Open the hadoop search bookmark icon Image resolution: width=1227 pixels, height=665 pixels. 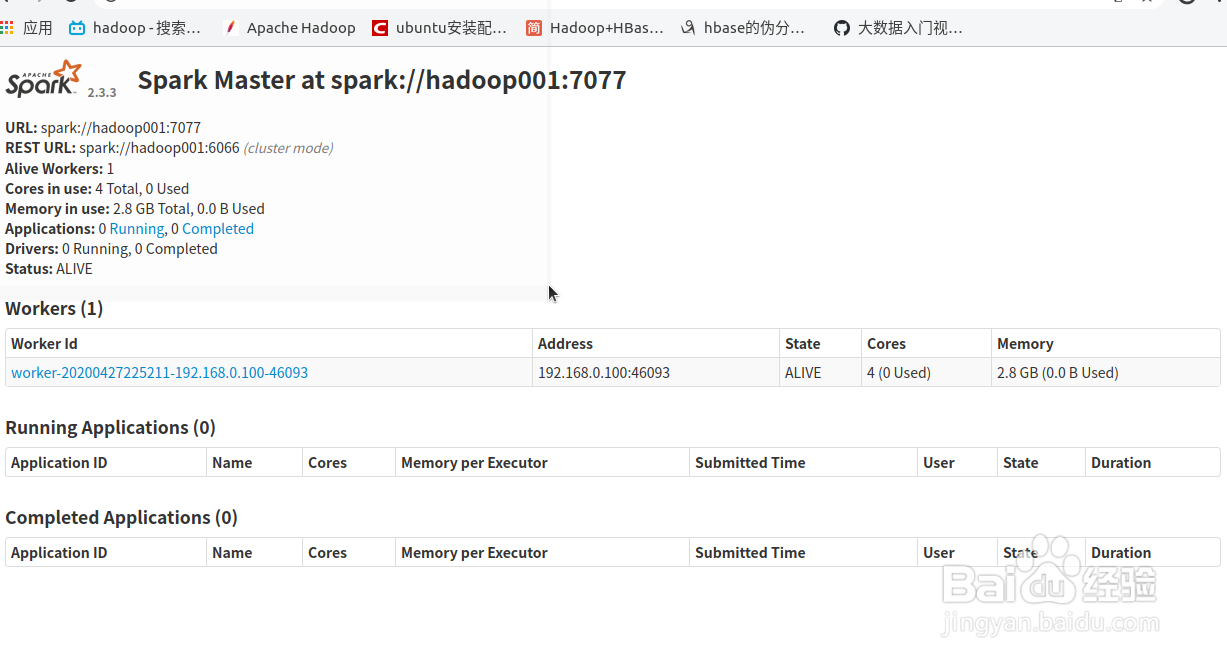click(77, 28)
